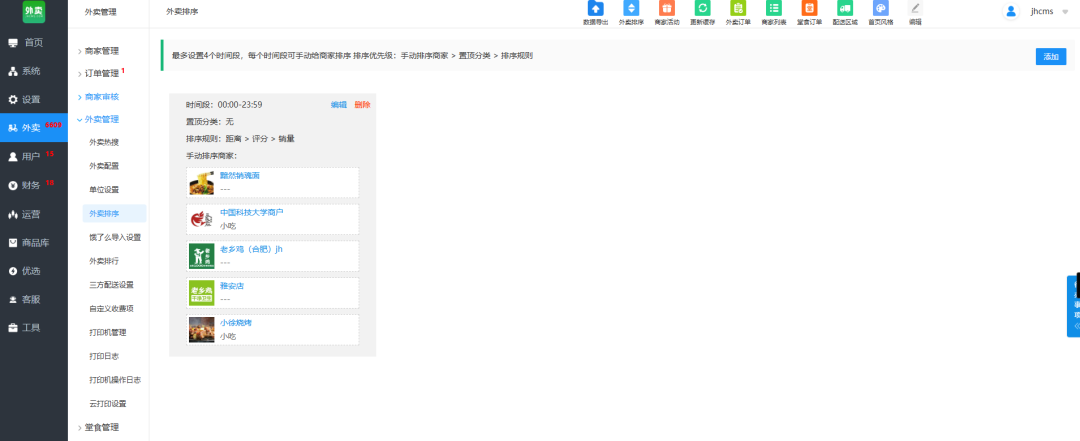Click the red 删除 link
Screen dimensions: 1080x441
(x=362, y=105)
